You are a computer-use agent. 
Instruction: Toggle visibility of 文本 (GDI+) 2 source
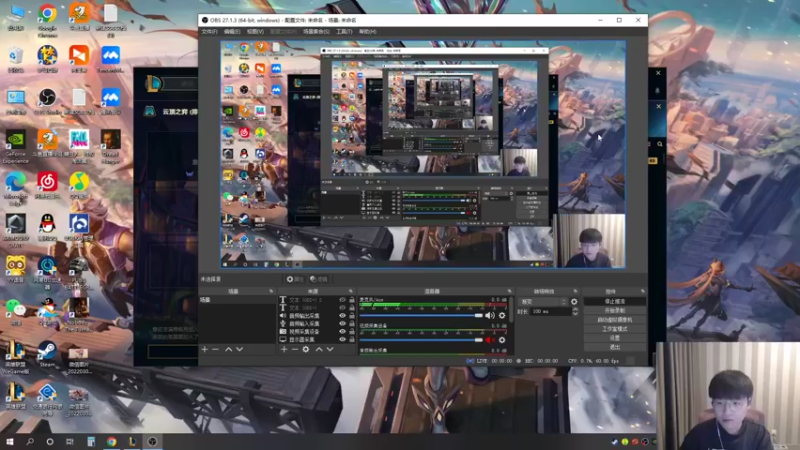coord(342,300)
